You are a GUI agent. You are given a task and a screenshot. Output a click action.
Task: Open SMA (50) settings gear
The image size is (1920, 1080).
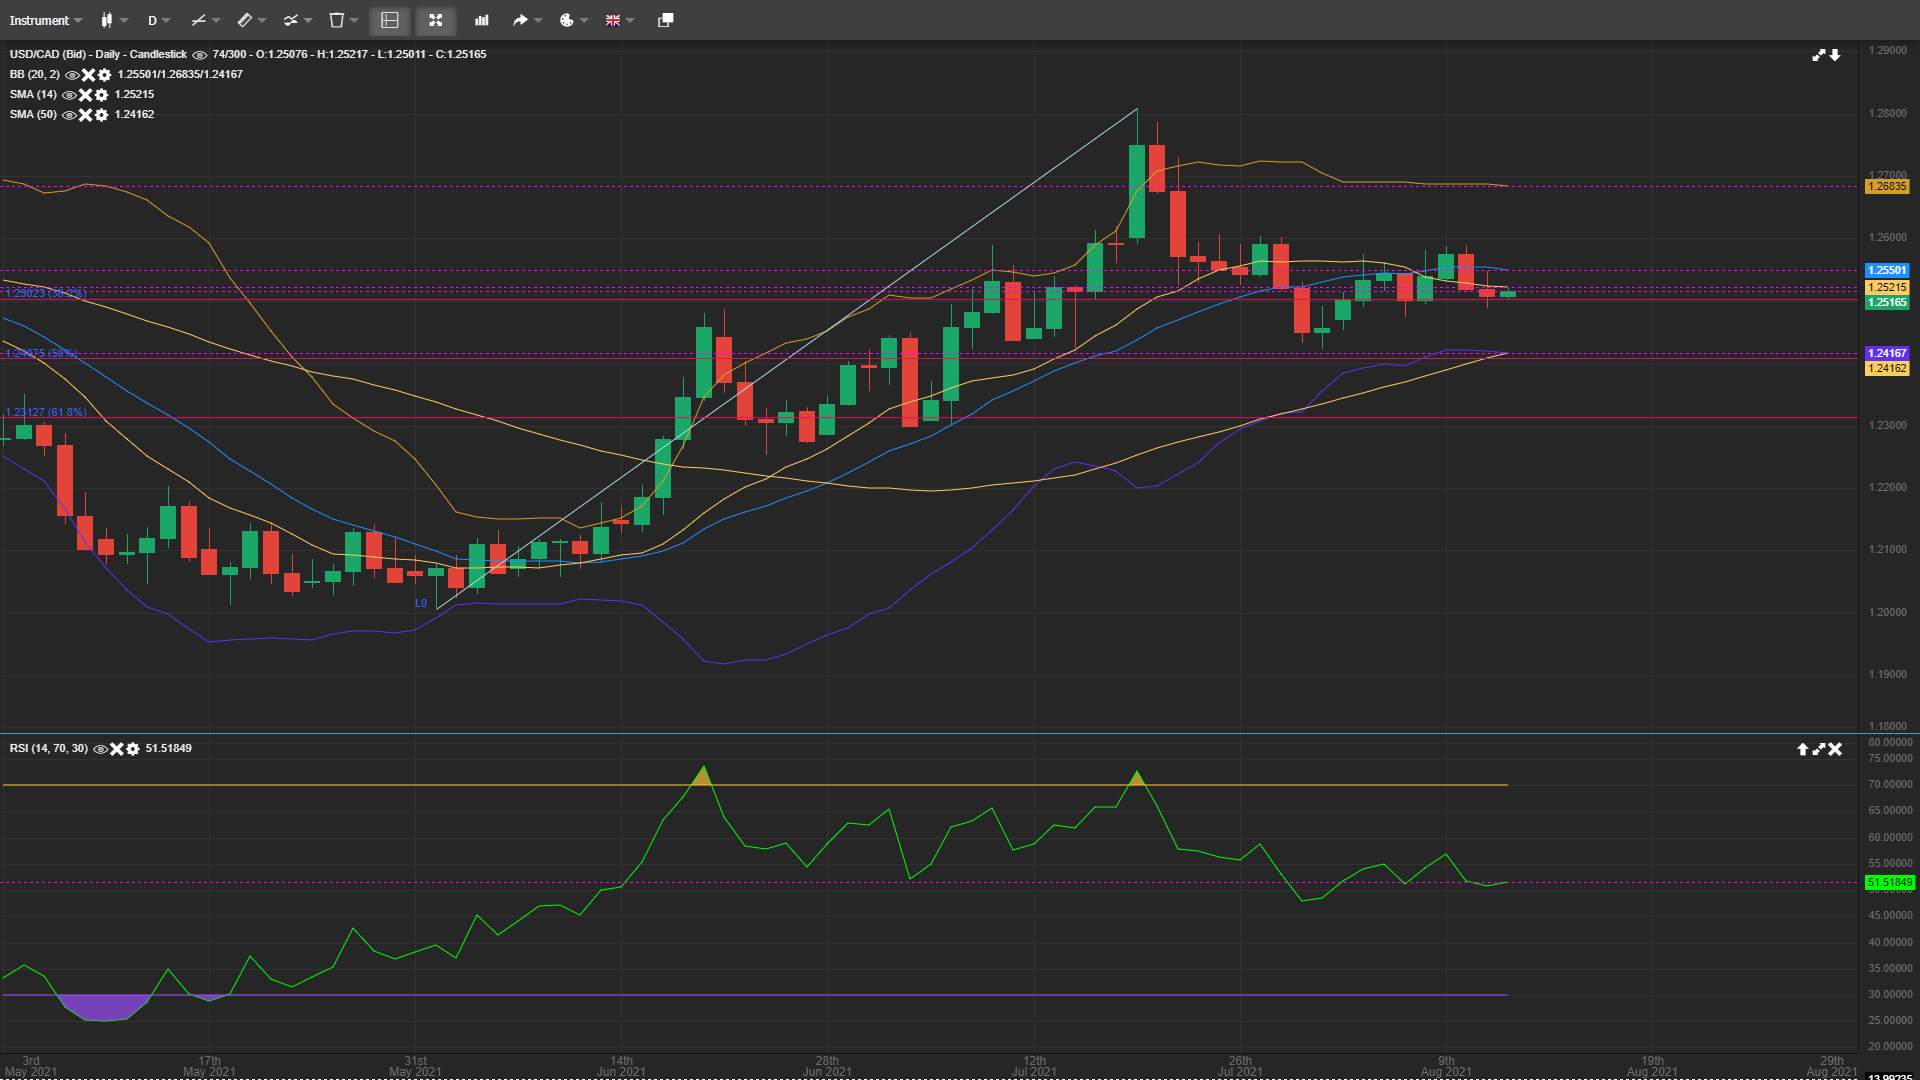coord(102,115)
